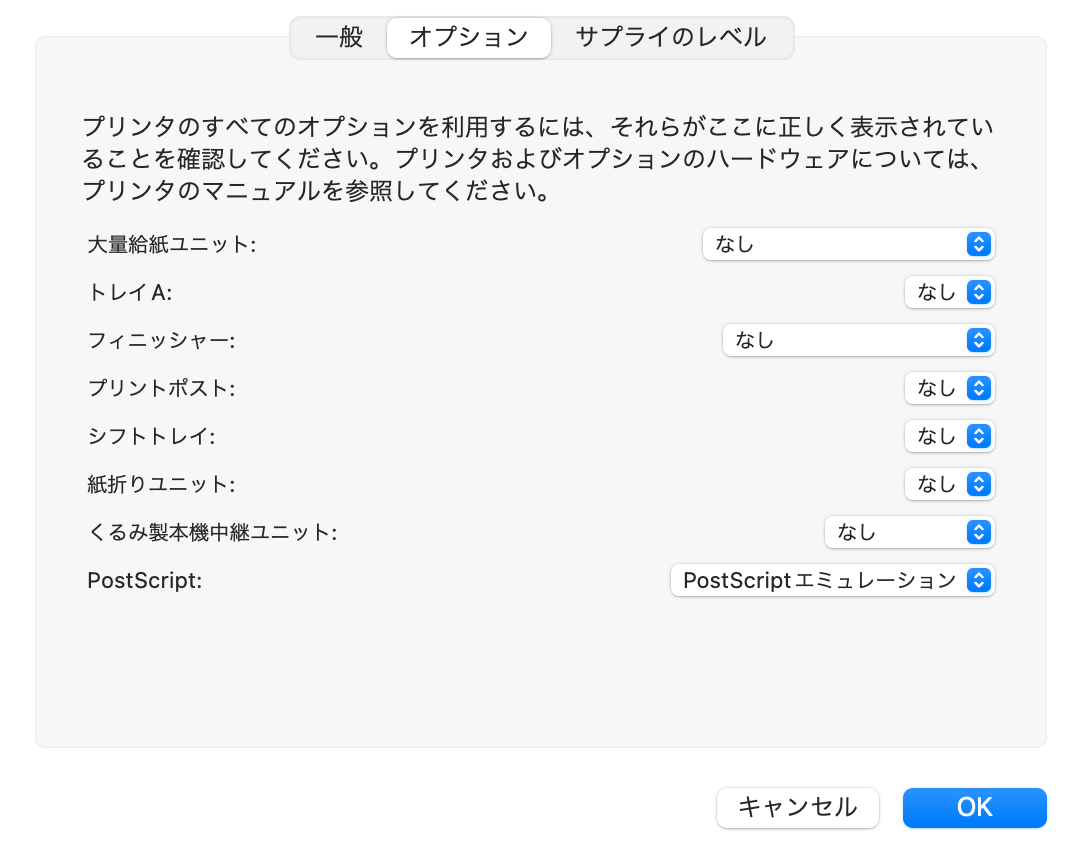Click the キャンセル button
Image resolution: width=1081 pixels, height=860 pixels.
tap(797, 808)
